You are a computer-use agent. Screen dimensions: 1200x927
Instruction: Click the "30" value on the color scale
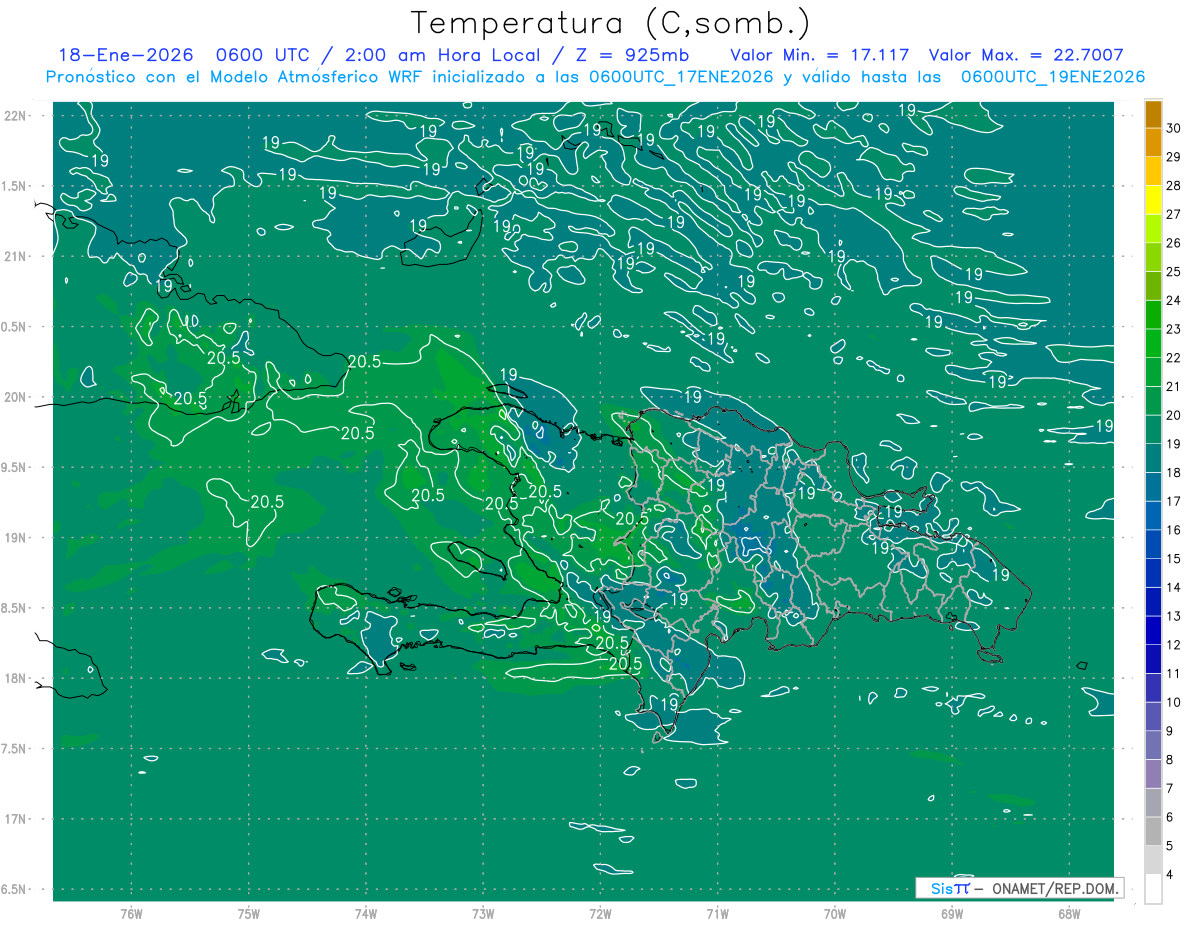click(1174, 128)
